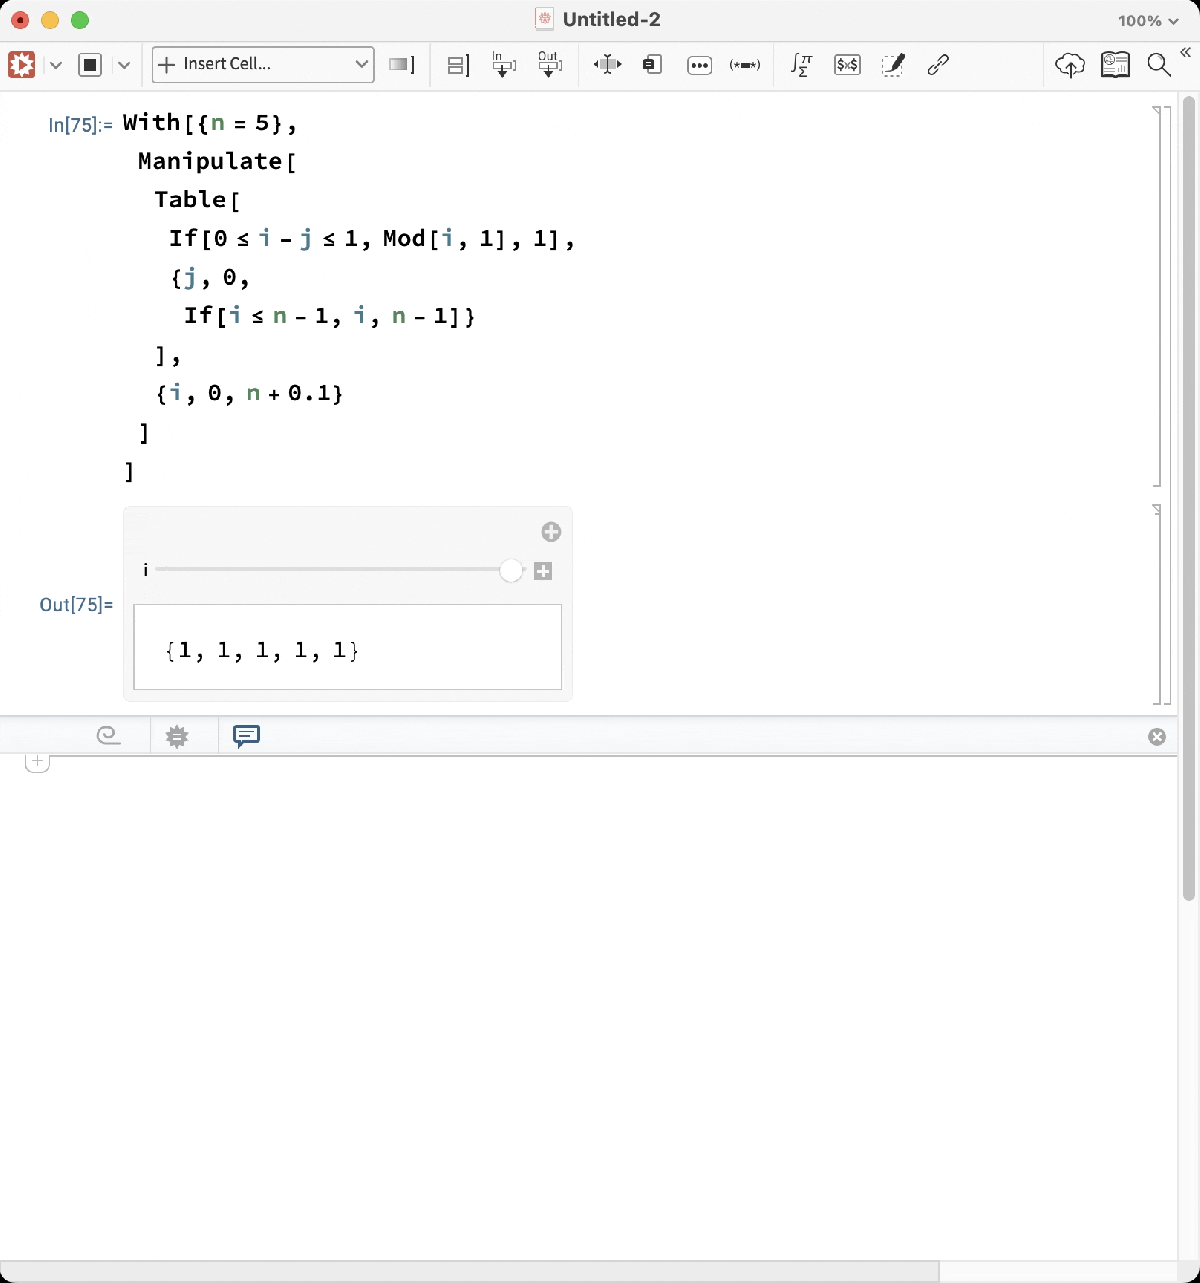
Task: Select the output cell bracket on right
Action: (1157, 604)
